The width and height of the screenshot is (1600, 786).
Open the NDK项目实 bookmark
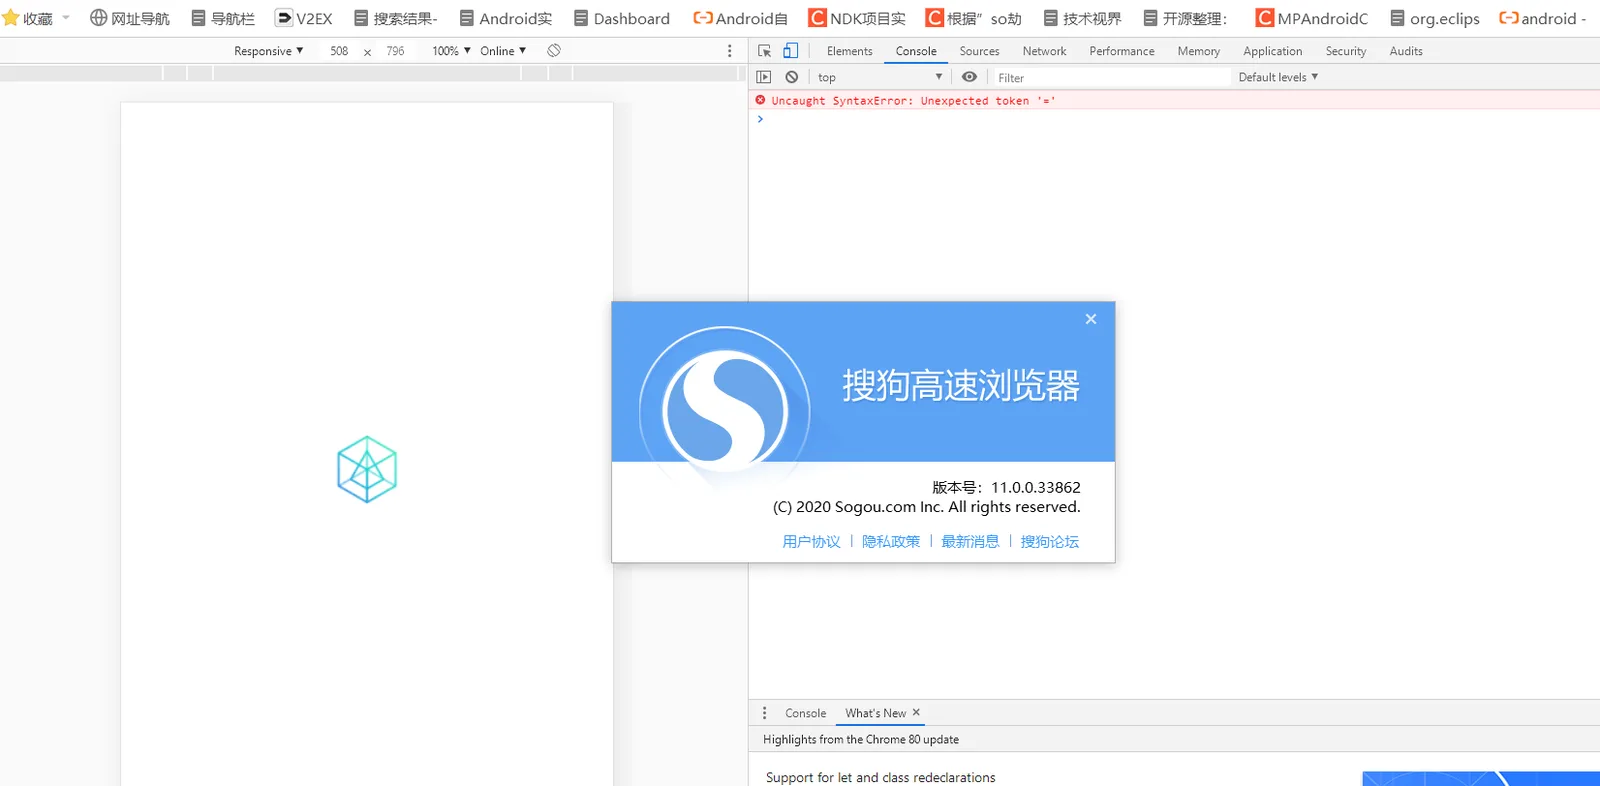857,18
